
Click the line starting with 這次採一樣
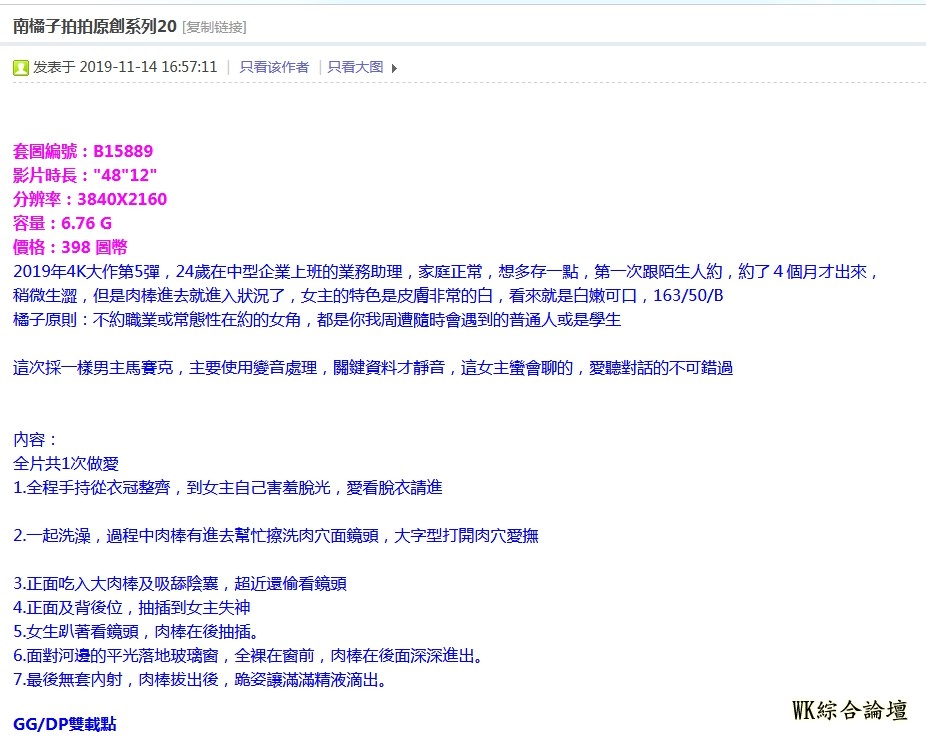tap(372, 367)
